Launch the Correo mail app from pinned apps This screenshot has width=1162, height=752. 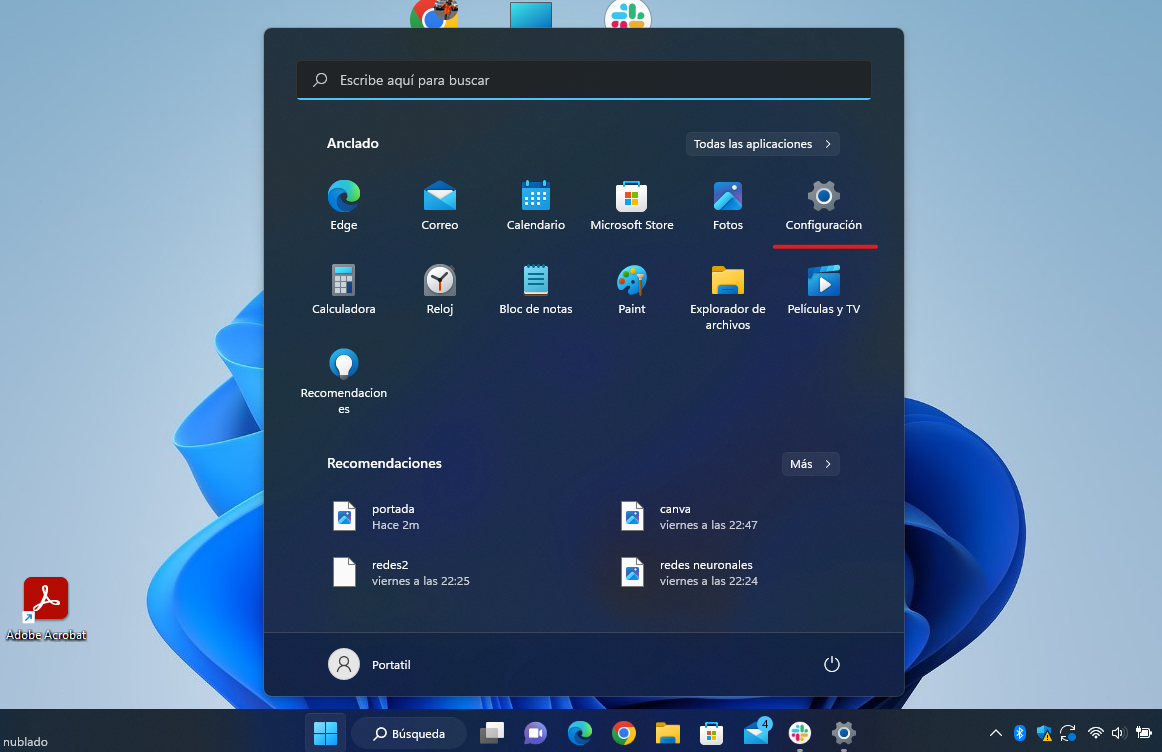pyautogui.click(x=439, y=205)
